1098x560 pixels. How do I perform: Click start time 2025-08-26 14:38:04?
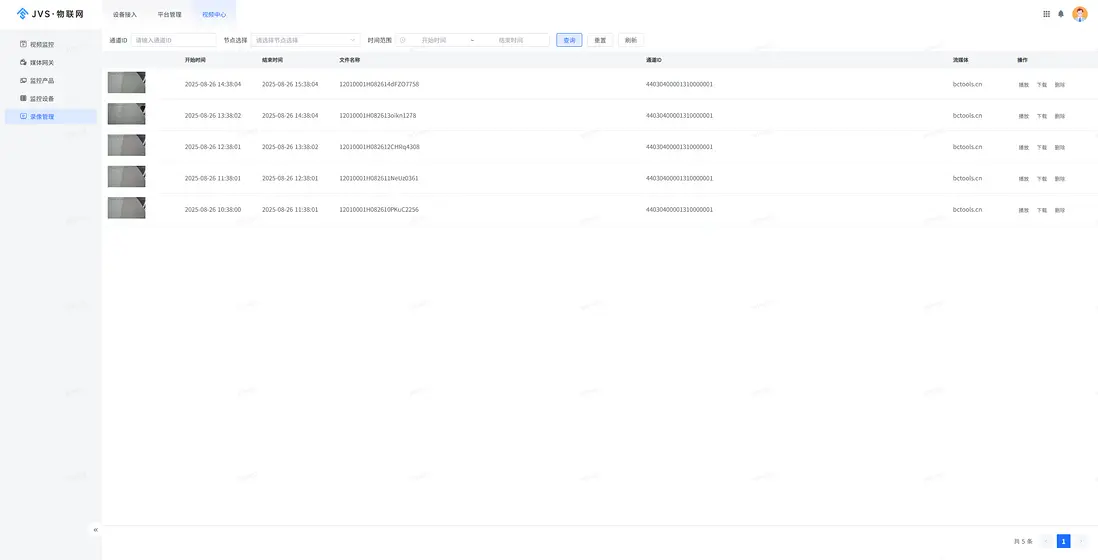[213, 84]
